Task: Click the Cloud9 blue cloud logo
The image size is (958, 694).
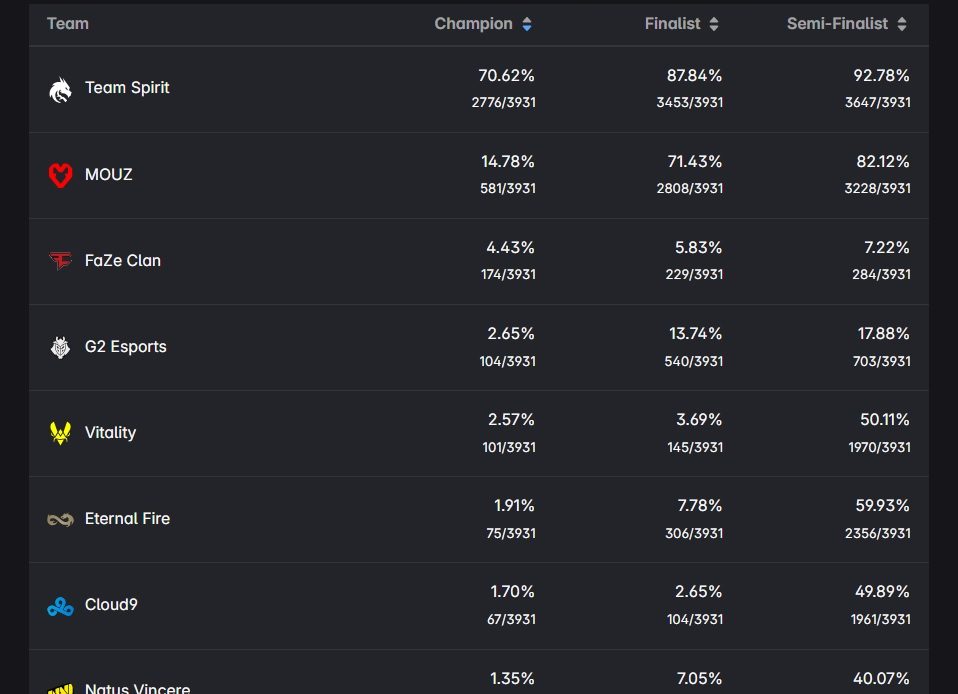Action: click(x=60, y=605)
